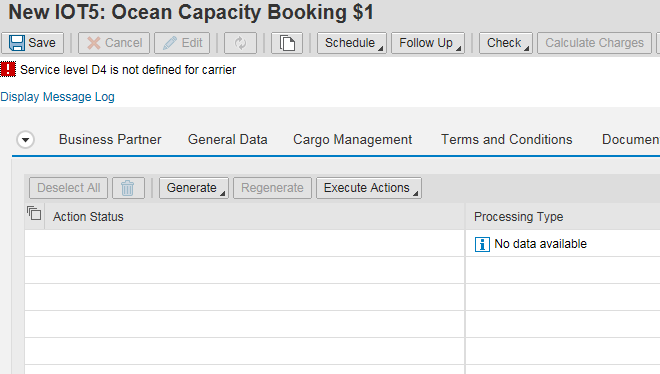660x374 pixels.
Task: Click the Regenerate button
Action: [272, 188]
